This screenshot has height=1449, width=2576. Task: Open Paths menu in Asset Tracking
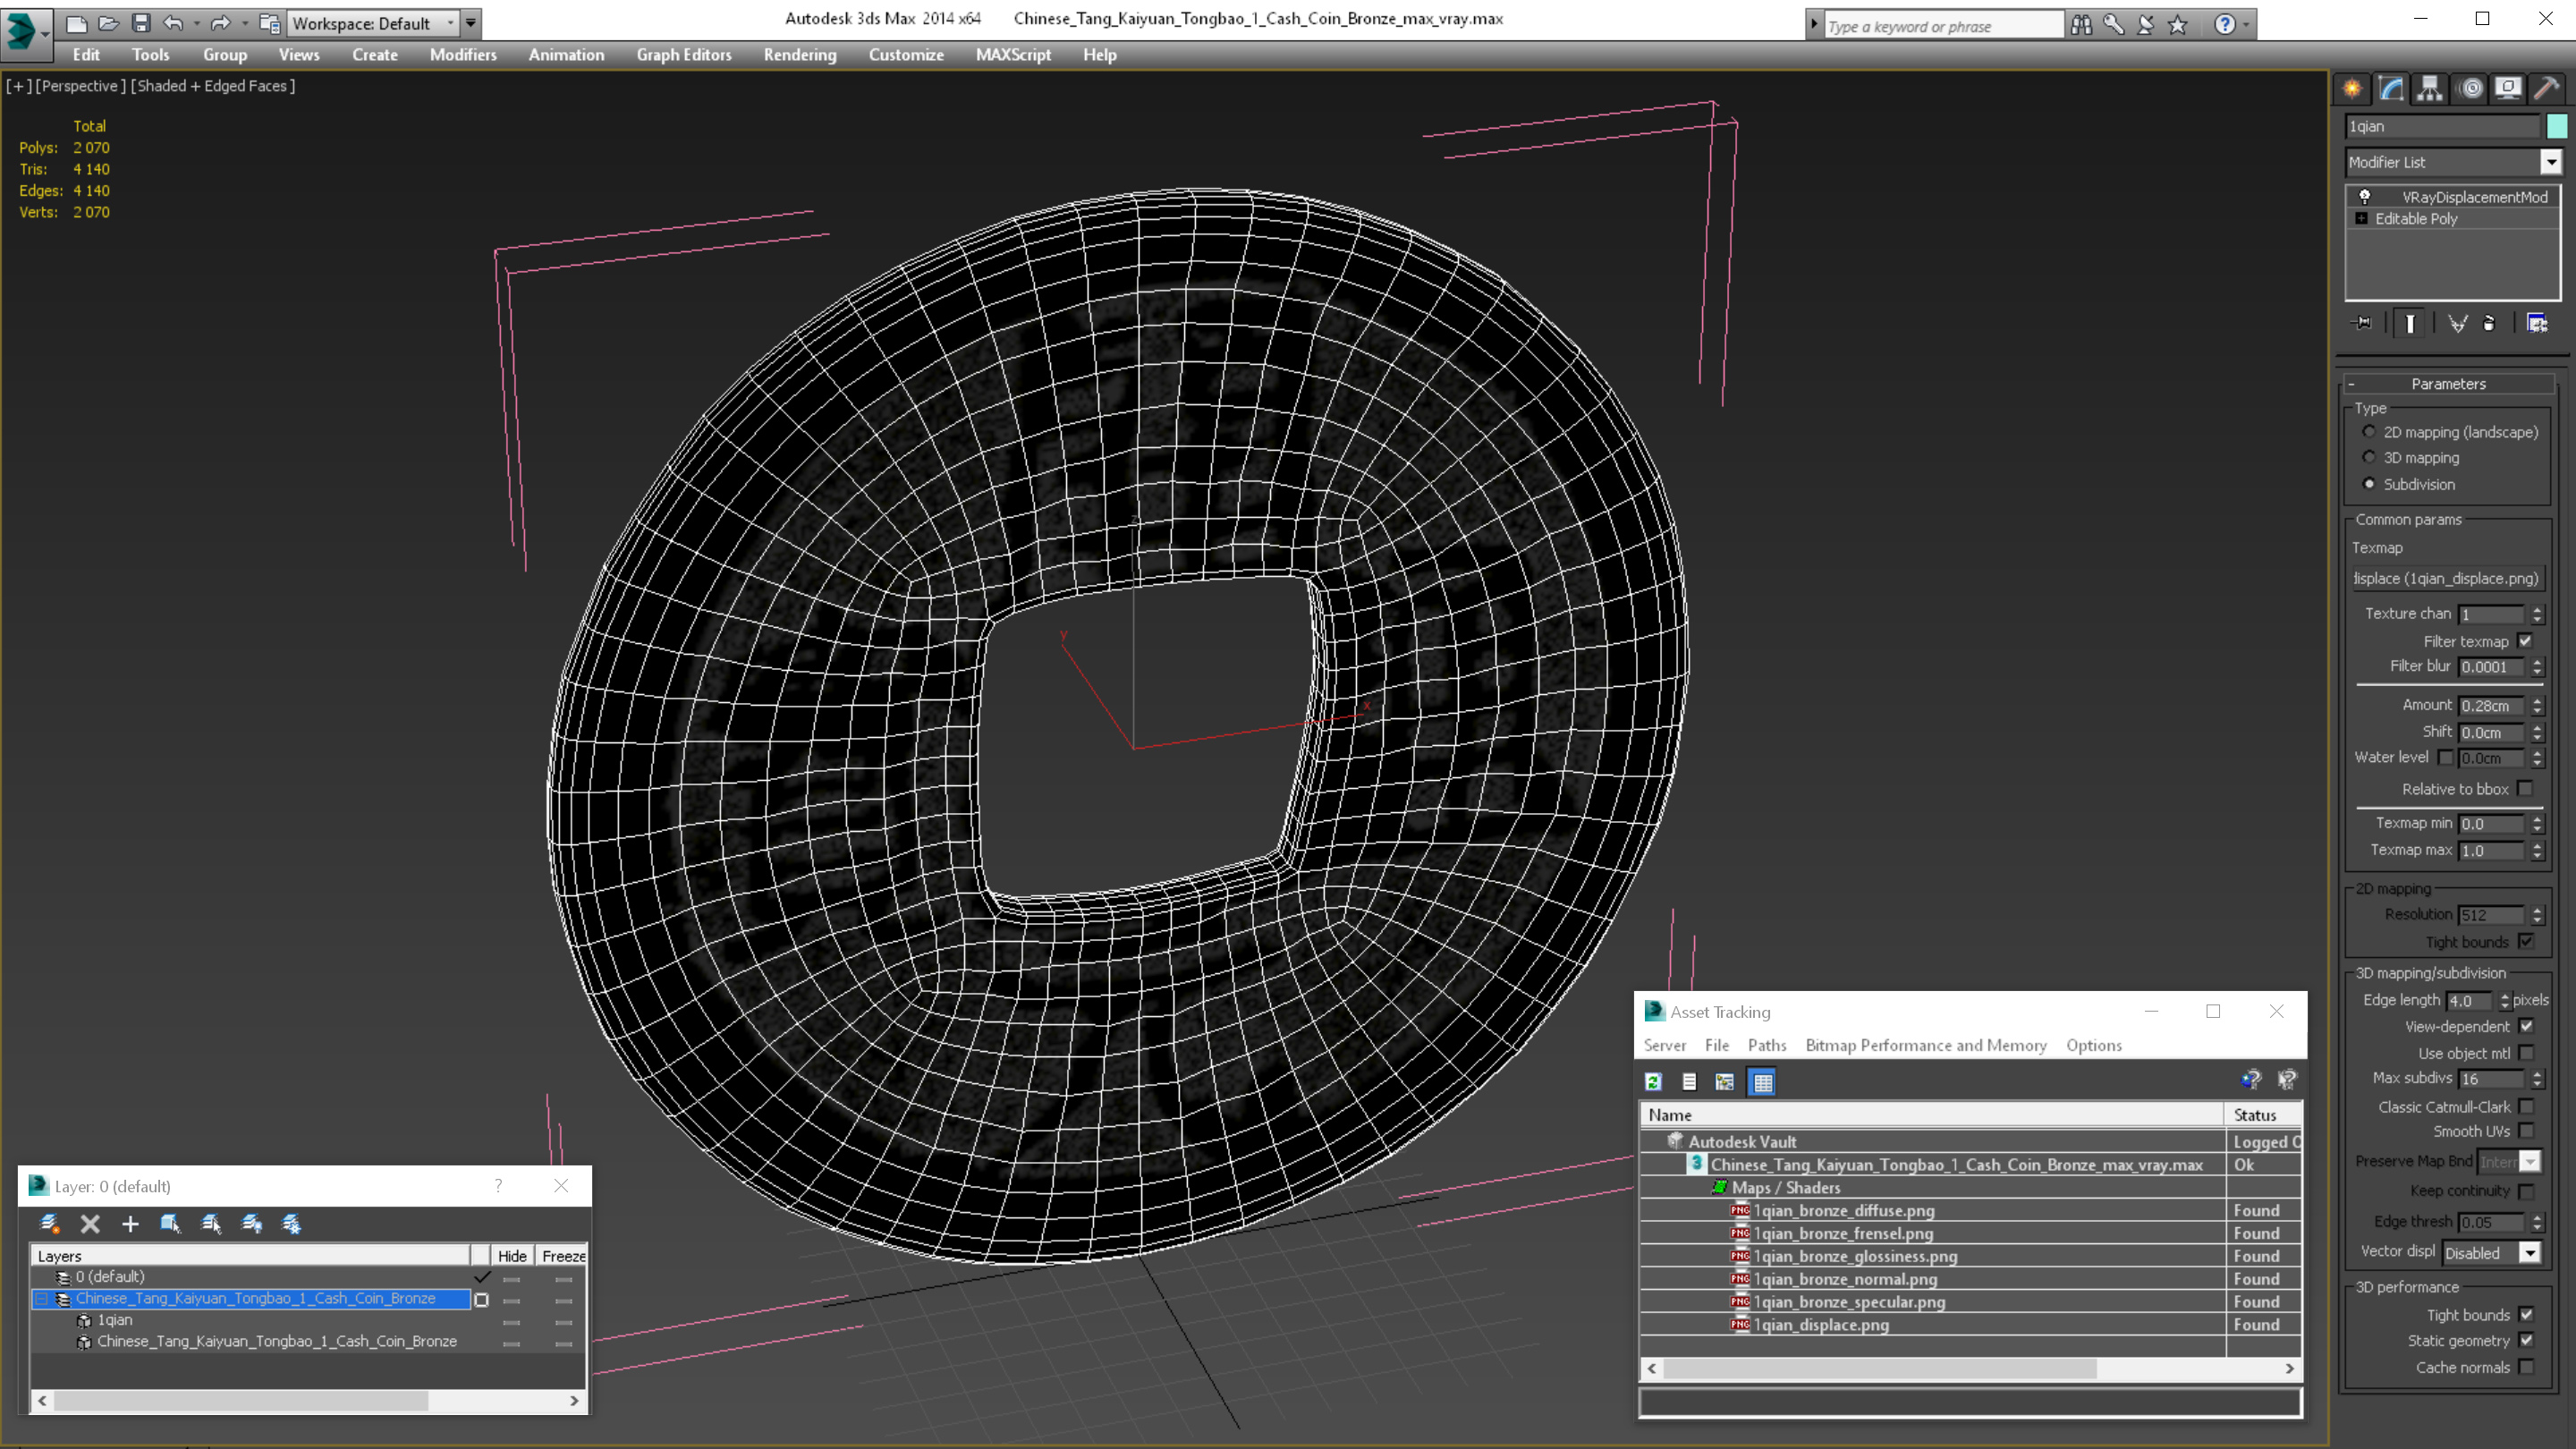[x=1767, y=1045]
